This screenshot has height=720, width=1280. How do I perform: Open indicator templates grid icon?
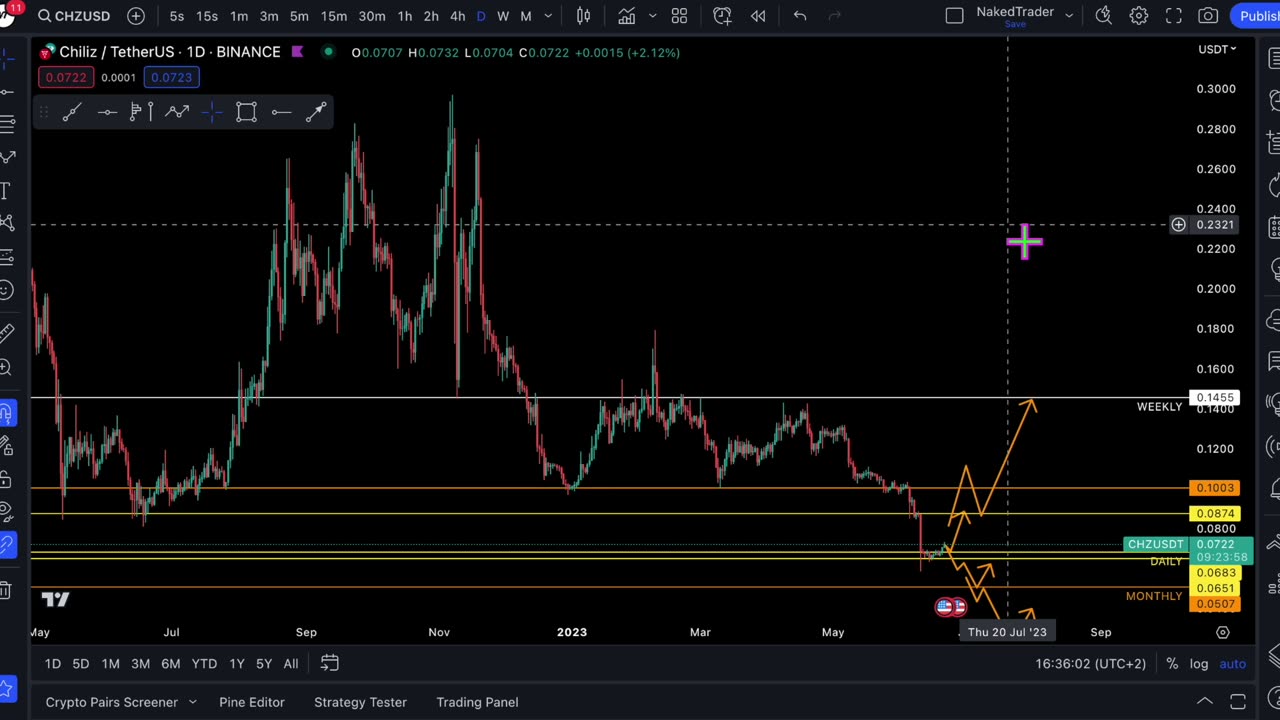pos(679,16)
